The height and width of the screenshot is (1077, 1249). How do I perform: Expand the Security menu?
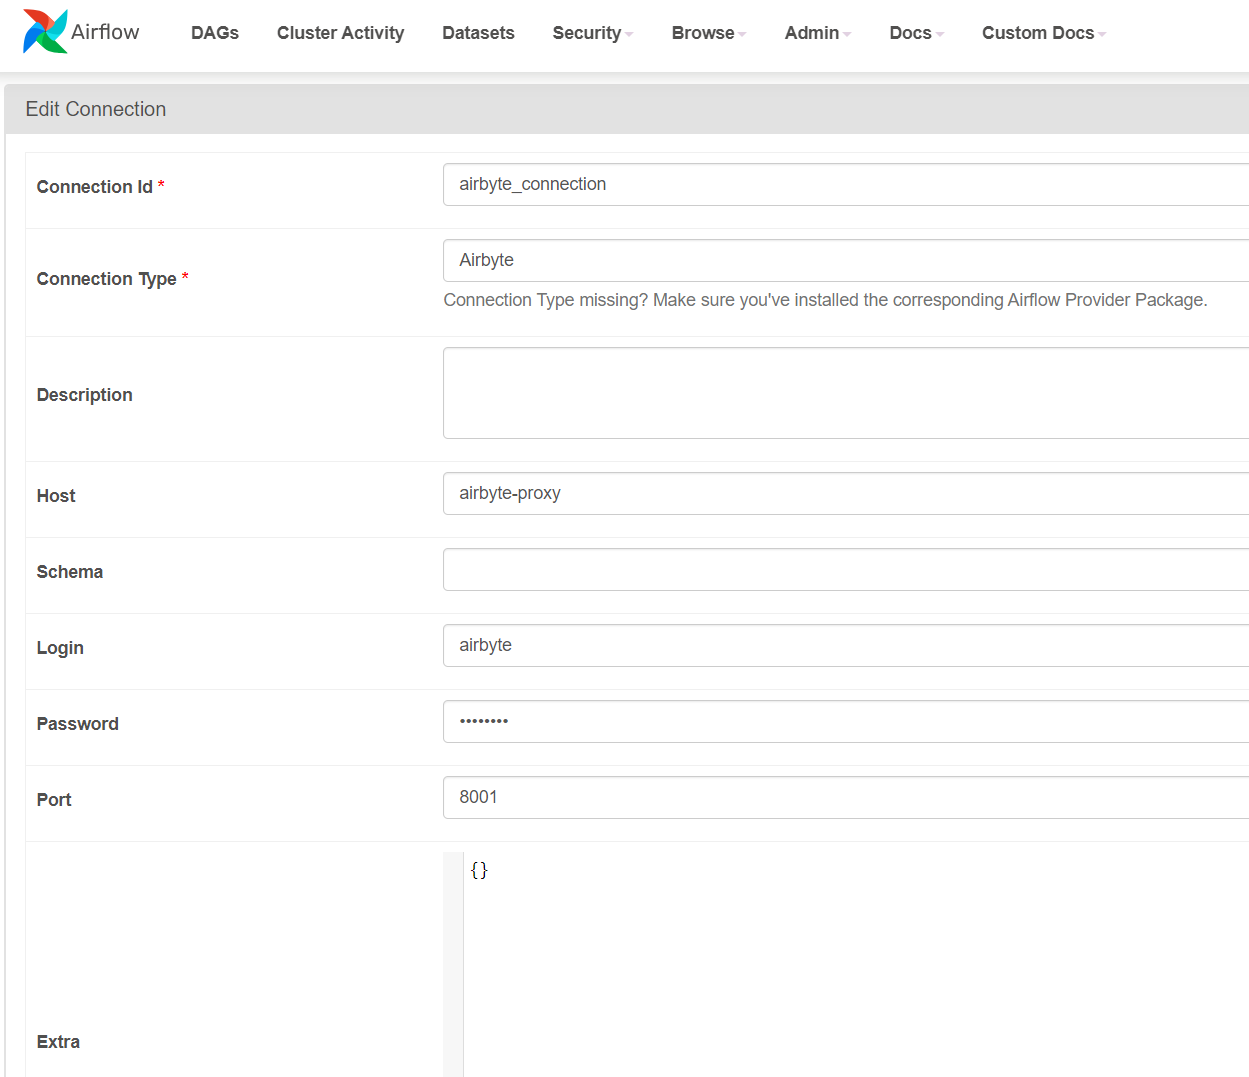pyautogui.click(x=593, y=33)
